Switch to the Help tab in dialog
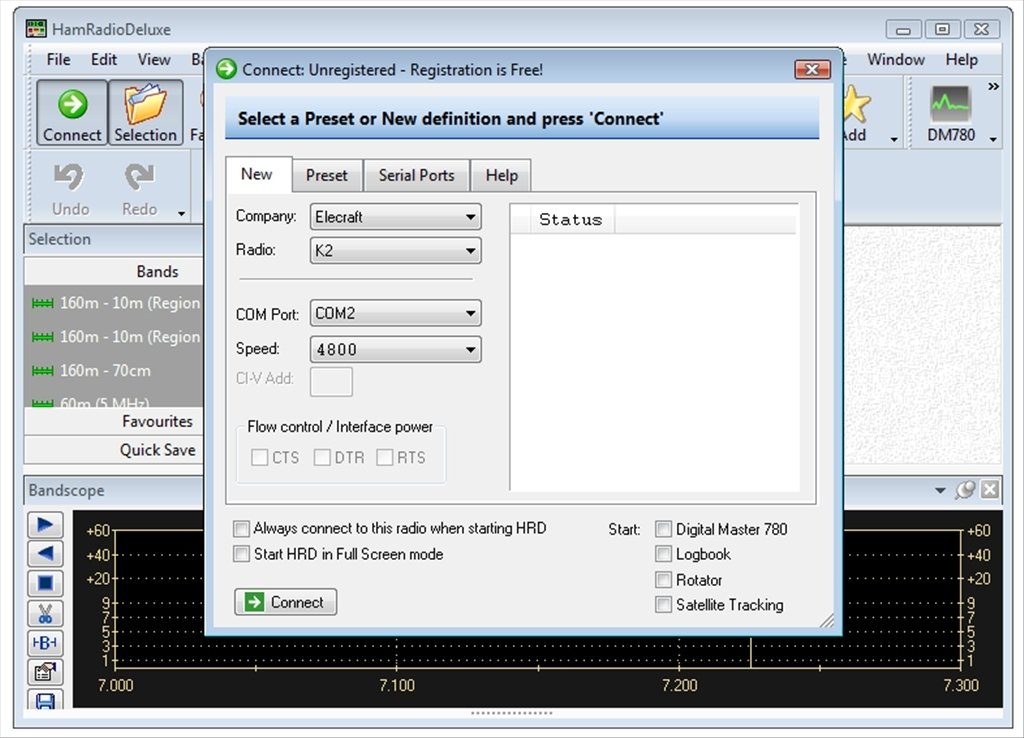Viewport: 1024px width, 738px height. pyautogui.click(x=501, y=176)
